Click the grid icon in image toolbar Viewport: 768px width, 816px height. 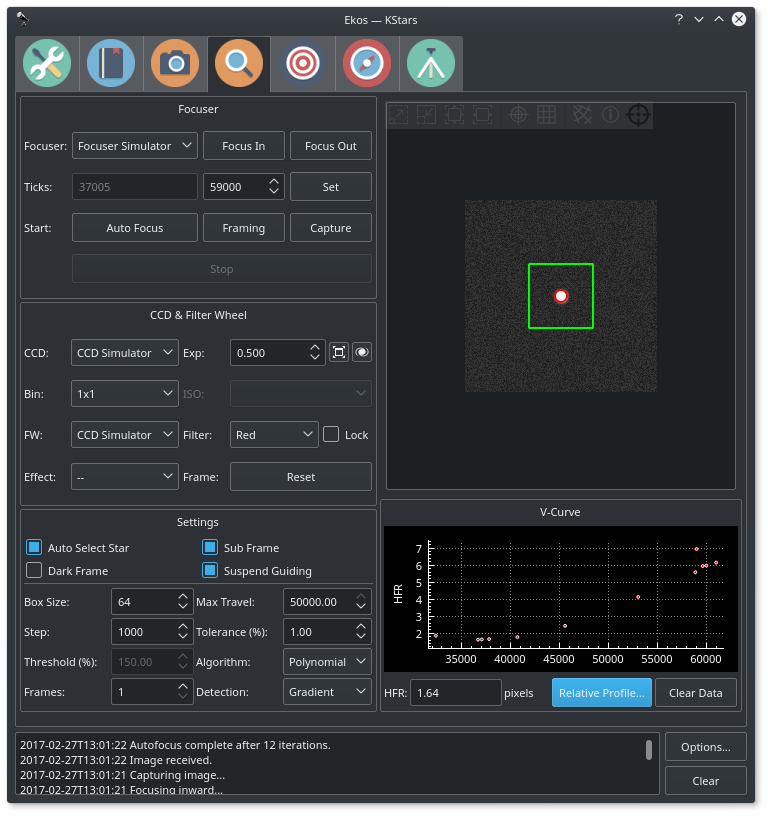tap(546, 115)
